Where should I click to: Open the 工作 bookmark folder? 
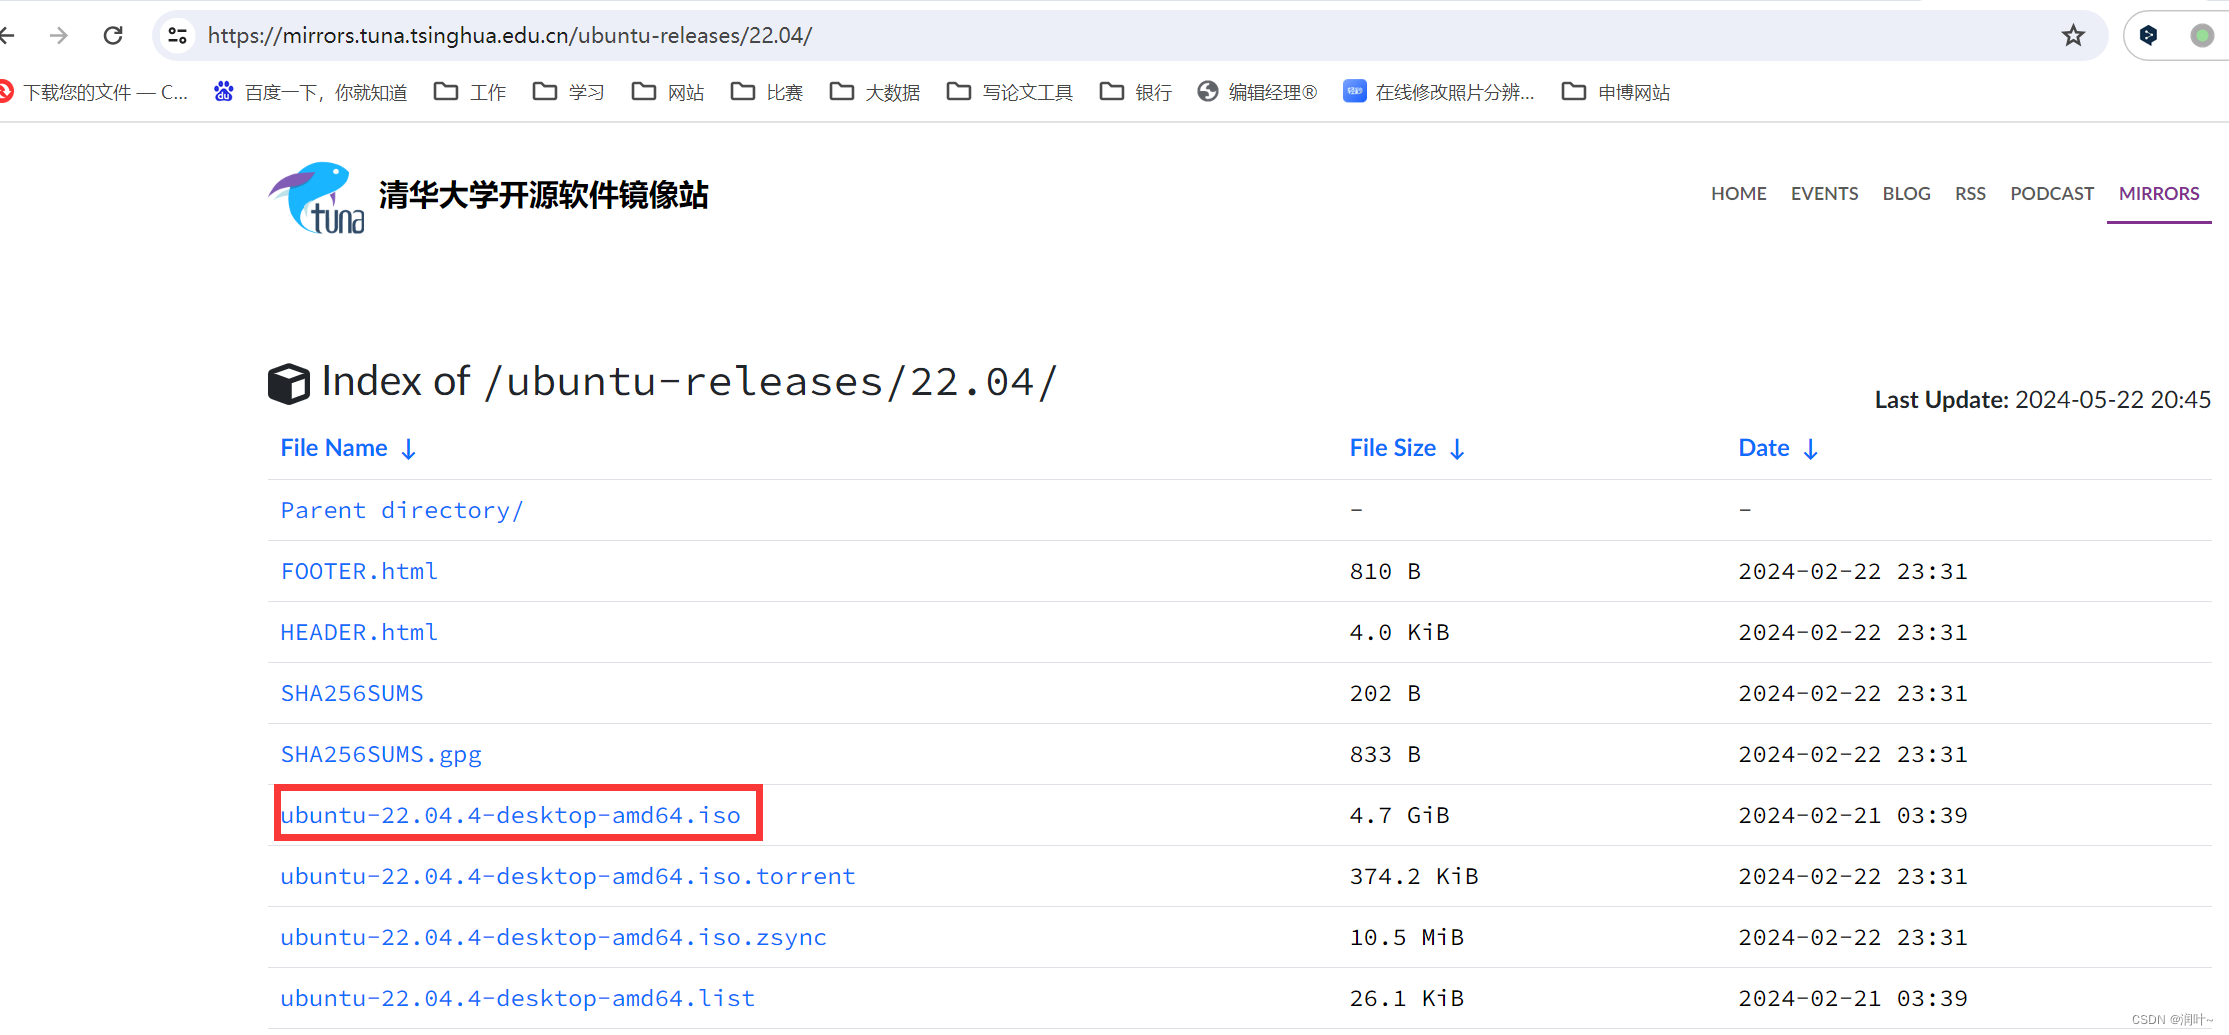coord(470,92)
